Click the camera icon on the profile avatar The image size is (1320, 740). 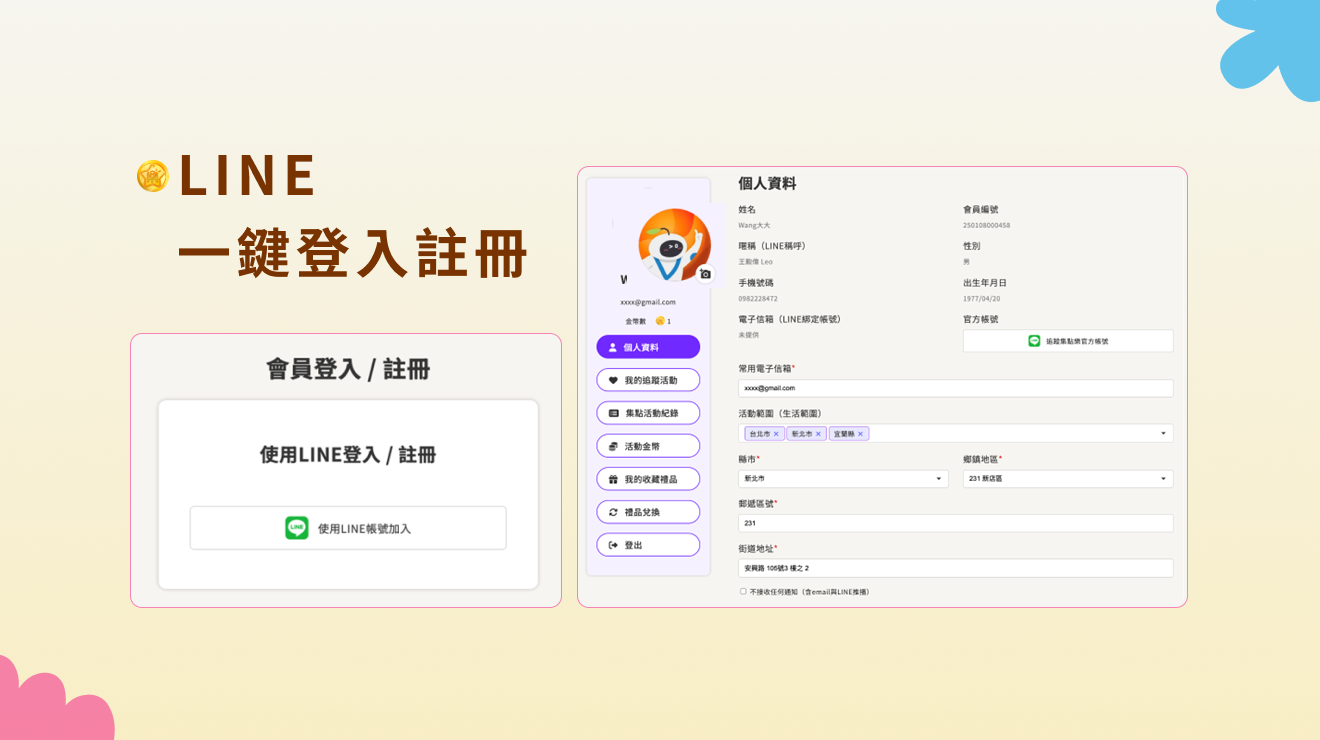[705, 274]
